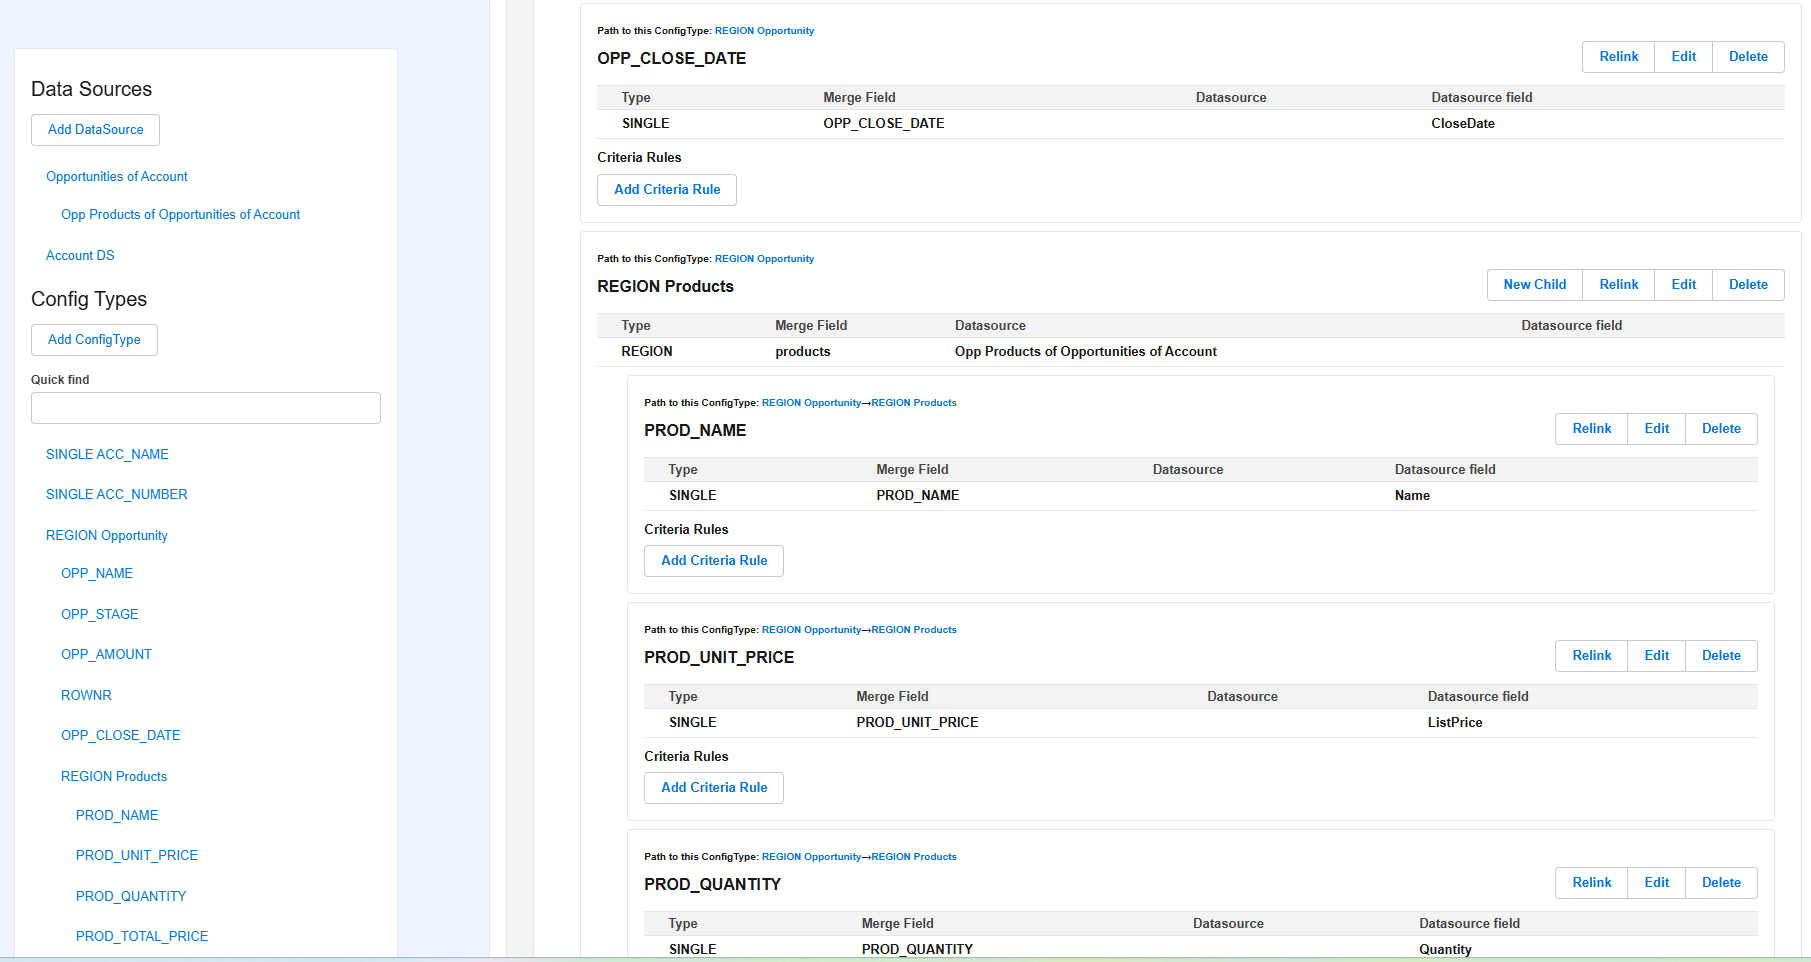Click the Add ConfigType button
The width and height of the screenshot is (1811, 962).
[x=94, y=340]
